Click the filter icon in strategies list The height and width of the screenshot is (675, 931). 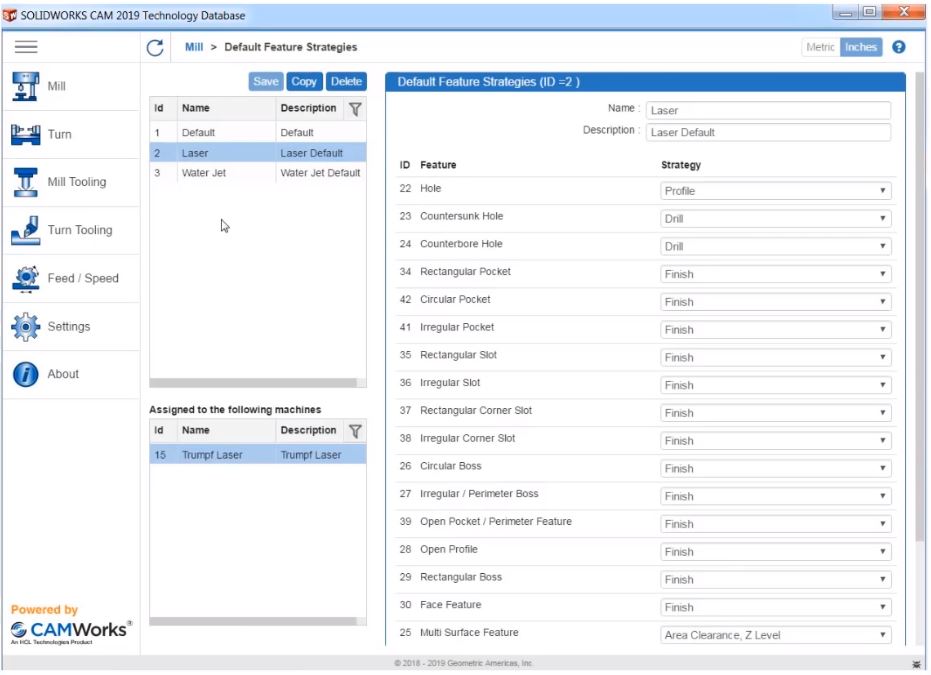[356, 109]
